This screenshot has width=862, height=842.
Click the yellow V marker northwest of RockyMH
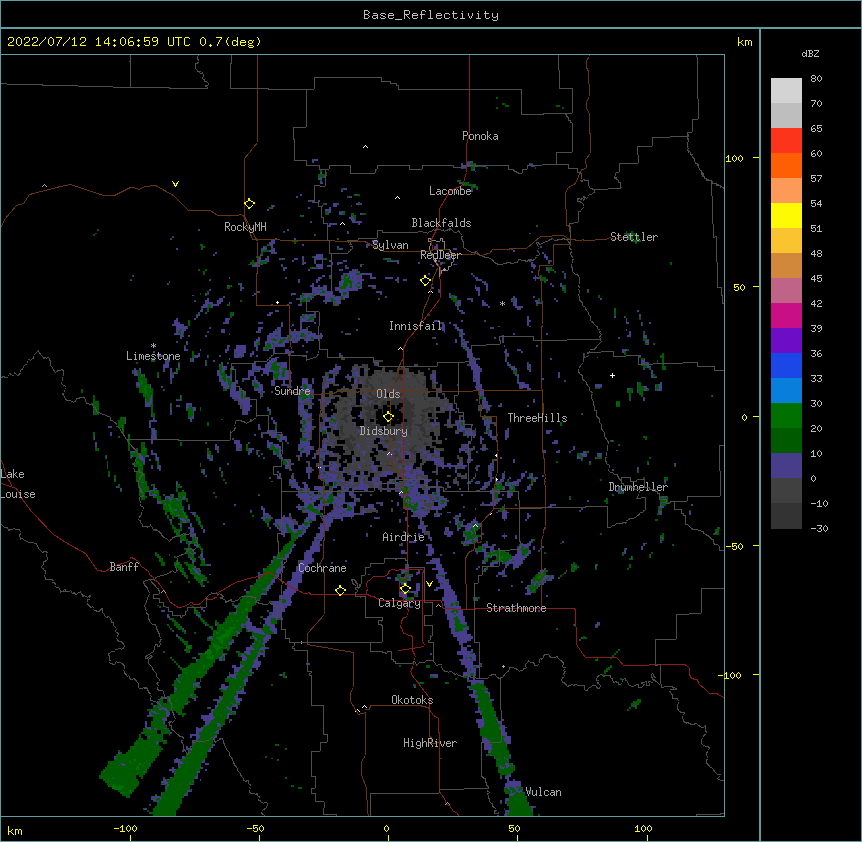(x=175, y=184)
